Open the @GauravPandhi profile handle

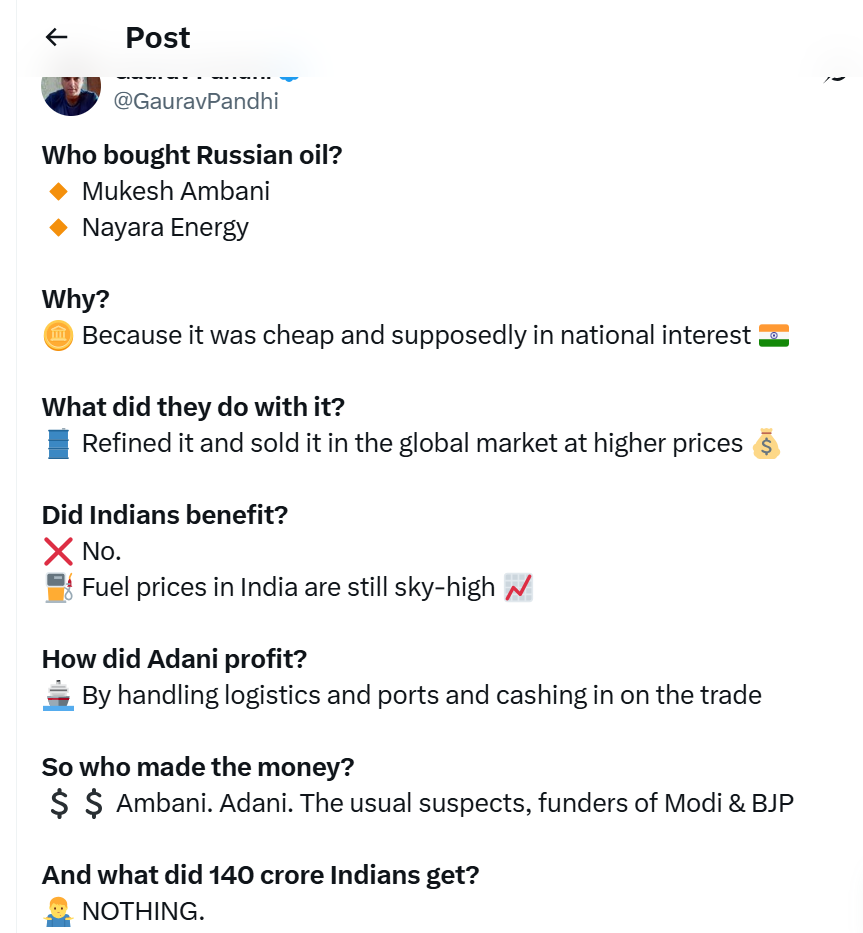pos(196,101)
